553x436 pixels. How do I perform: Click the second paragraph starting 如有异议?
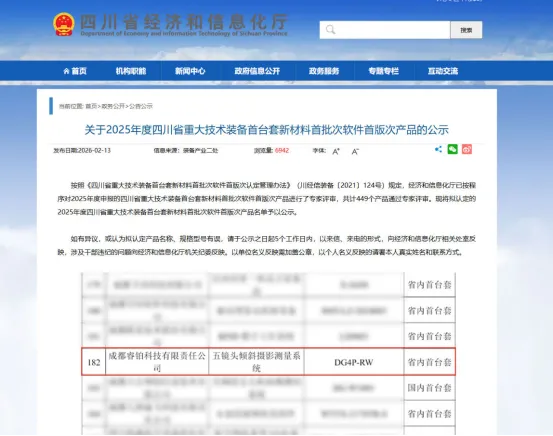(x=267, y=246)
